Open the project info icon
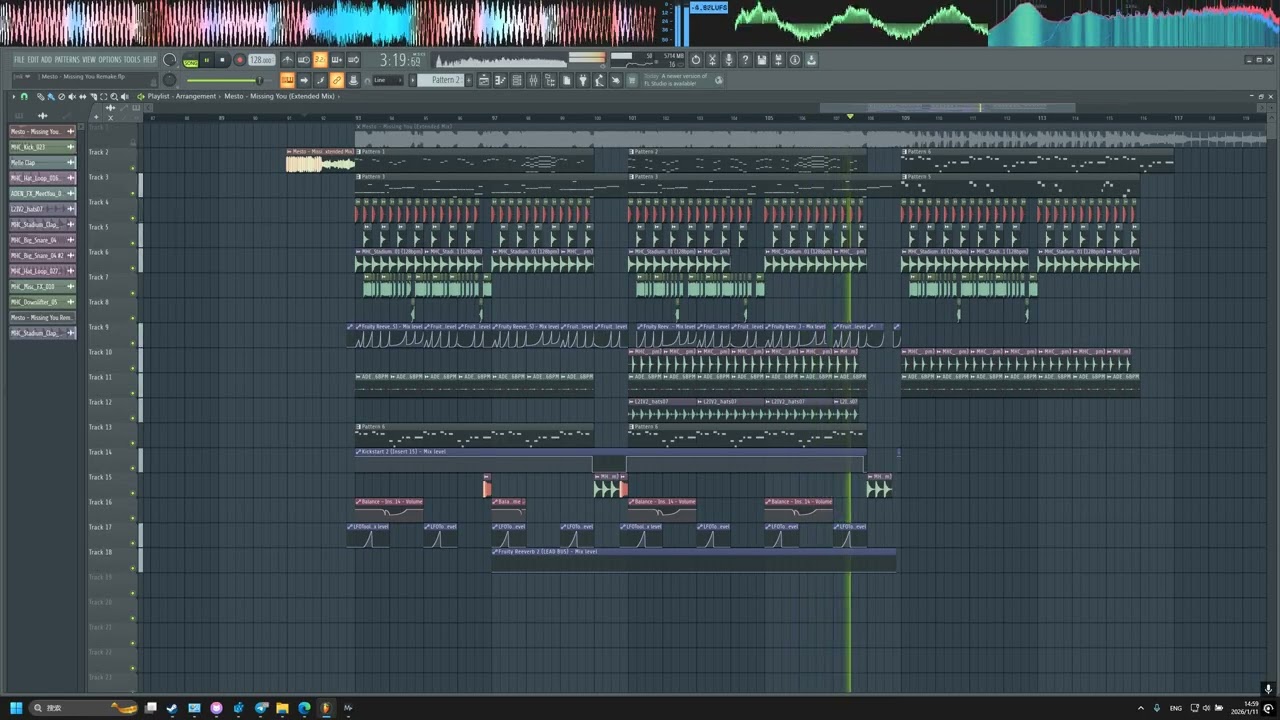Image resolution: width=1280 pixels, height=720 pixels. [x=795, y=60]
